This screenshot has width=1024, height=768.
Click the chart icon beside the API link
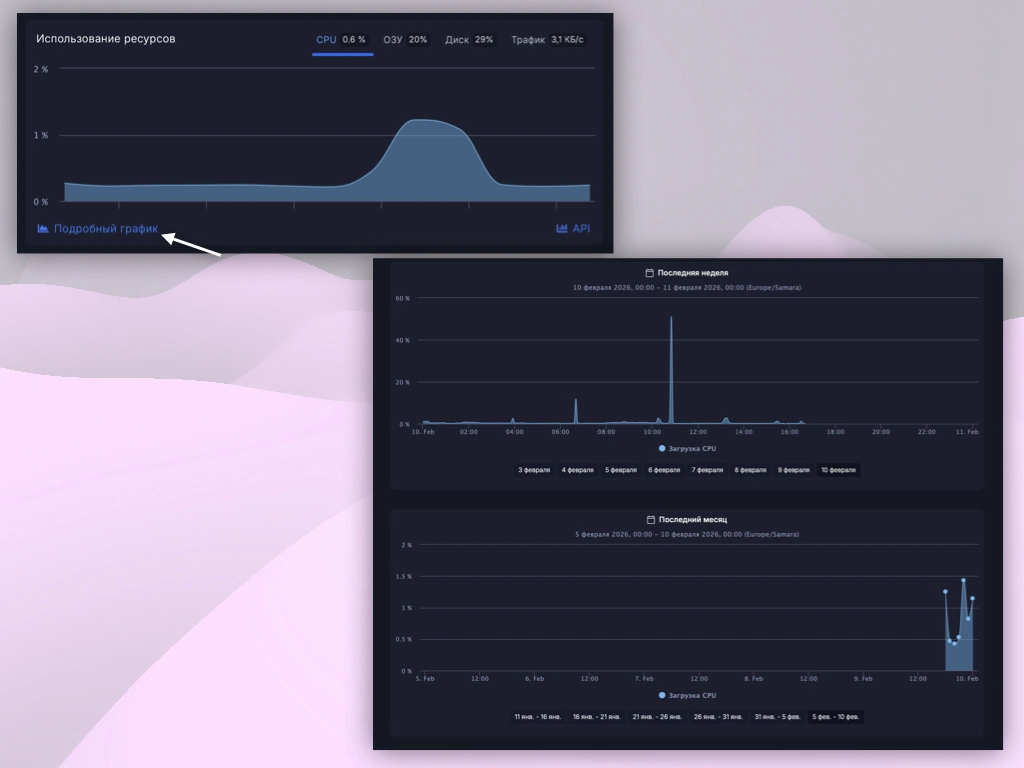pos(561,228)
